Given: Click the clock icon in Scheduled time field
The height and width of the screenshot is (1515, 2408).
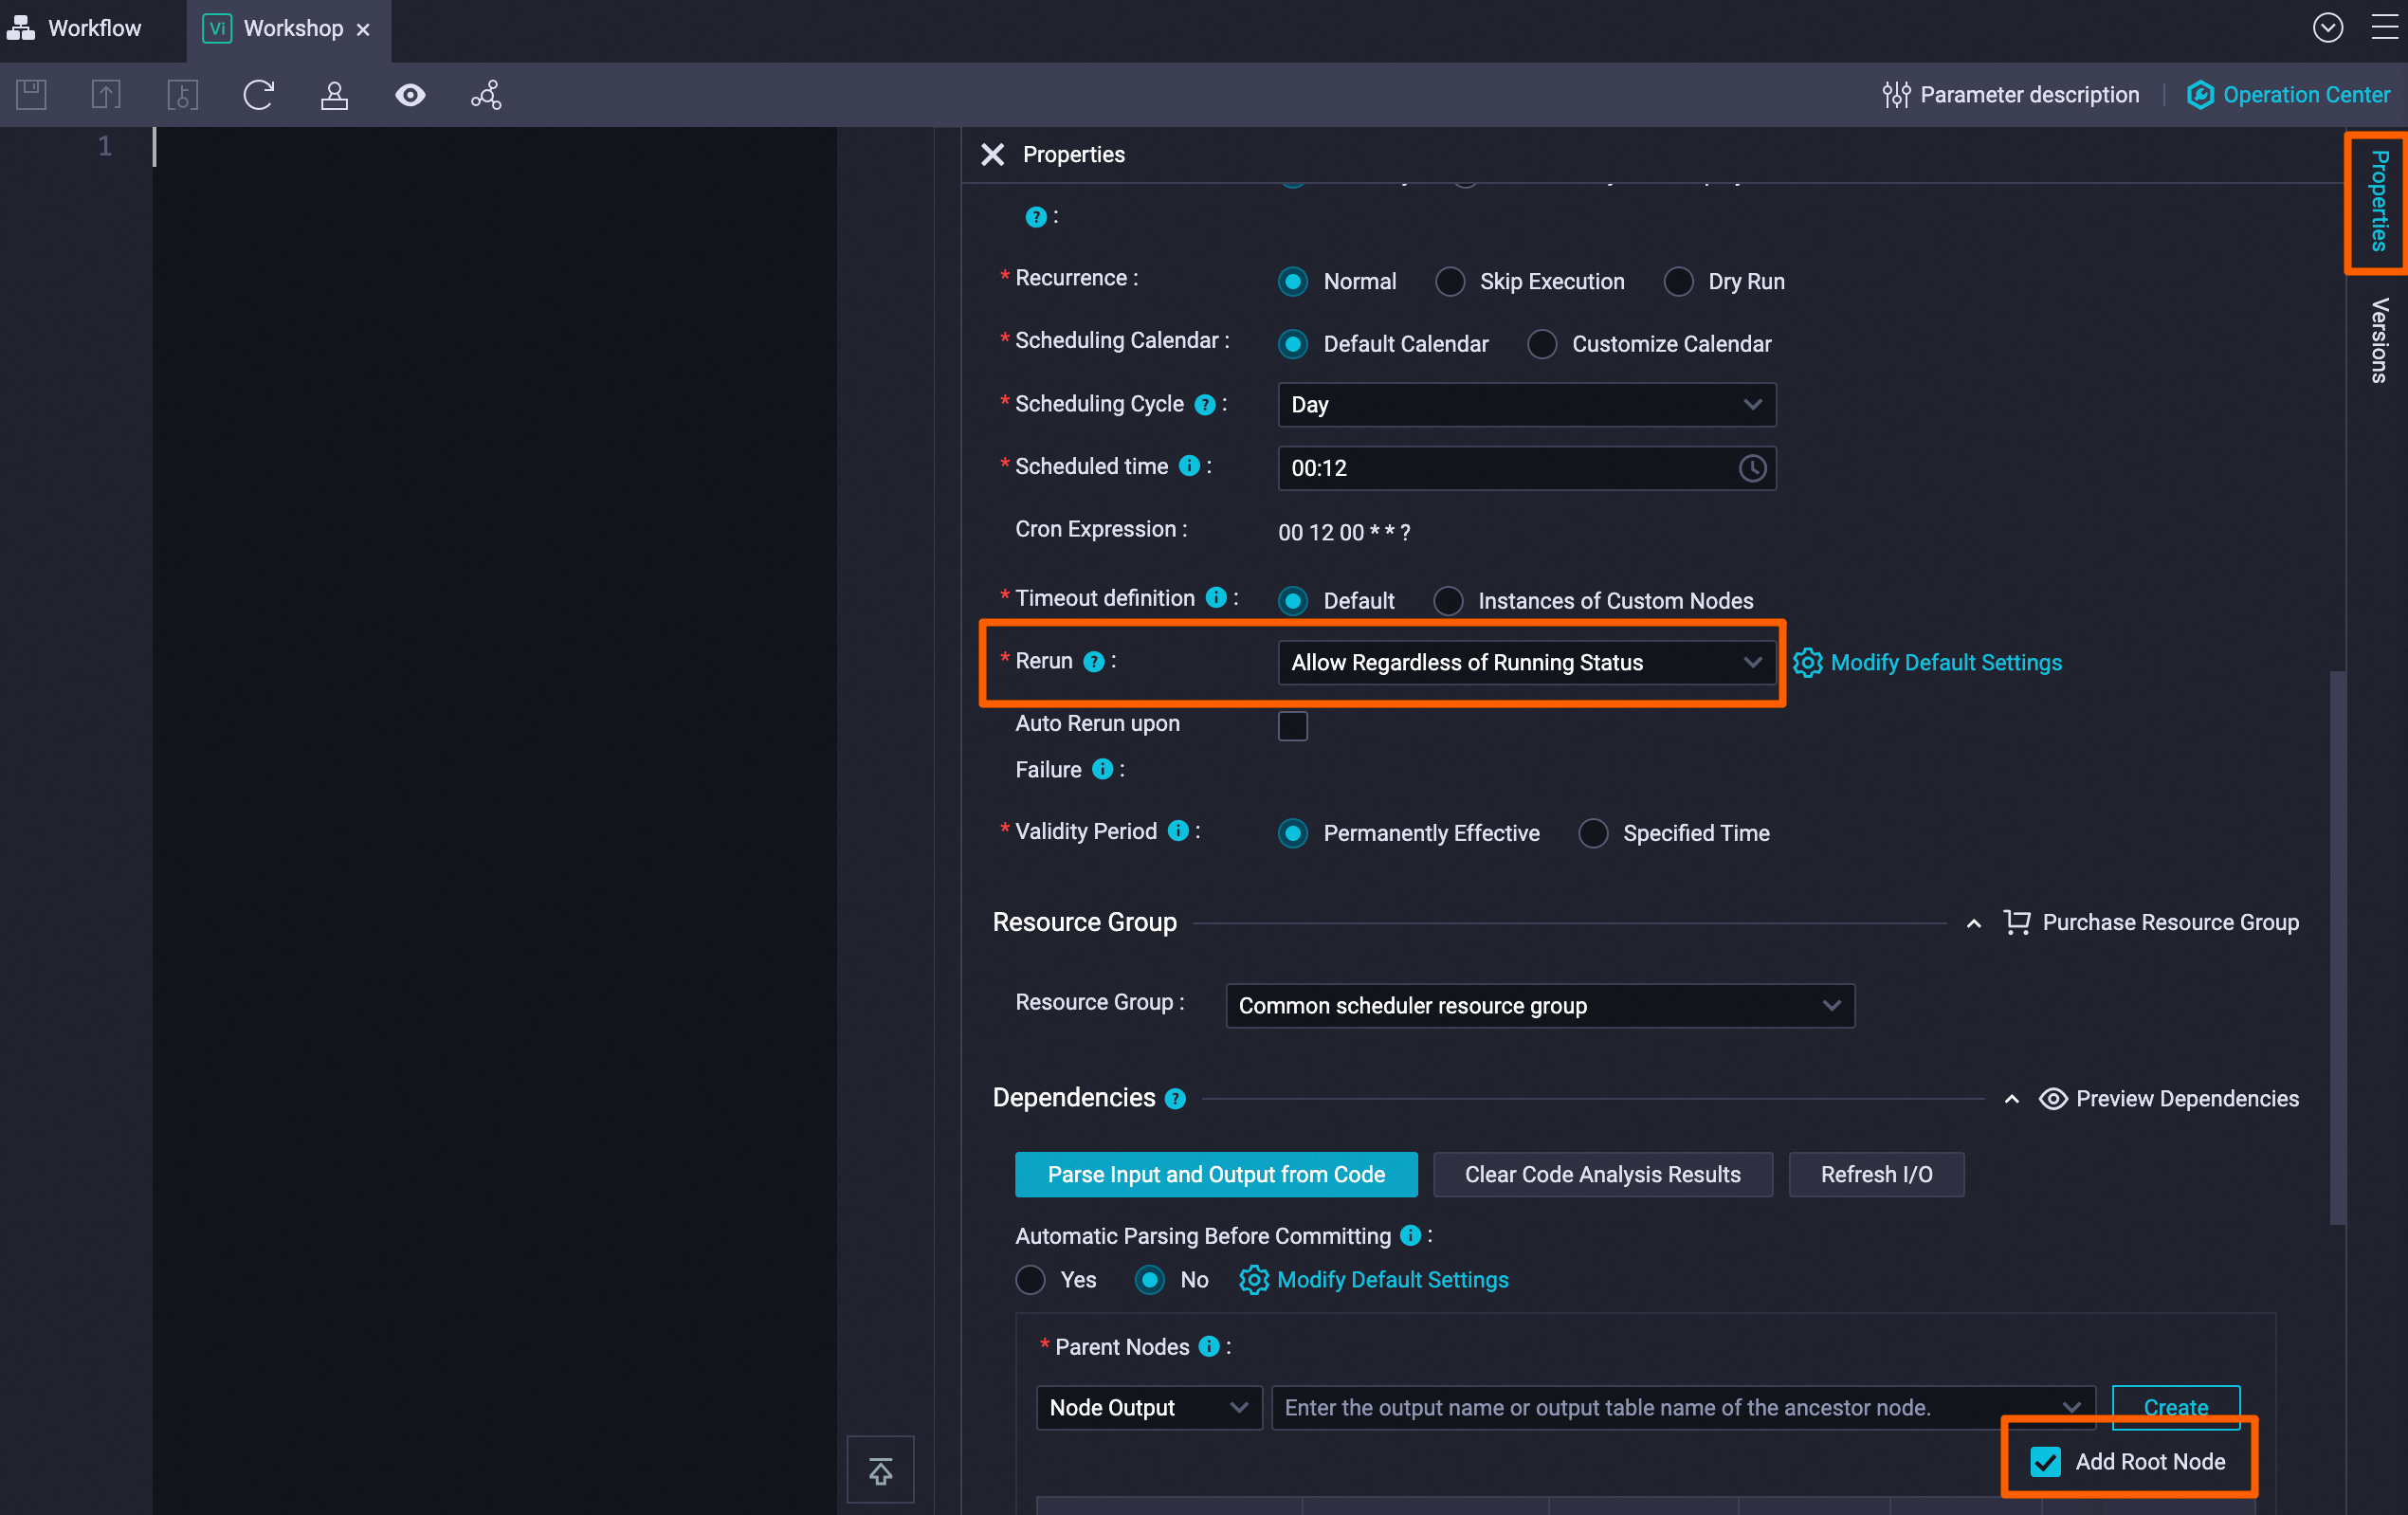Looking at the screenshot, I should point(1752,468).
